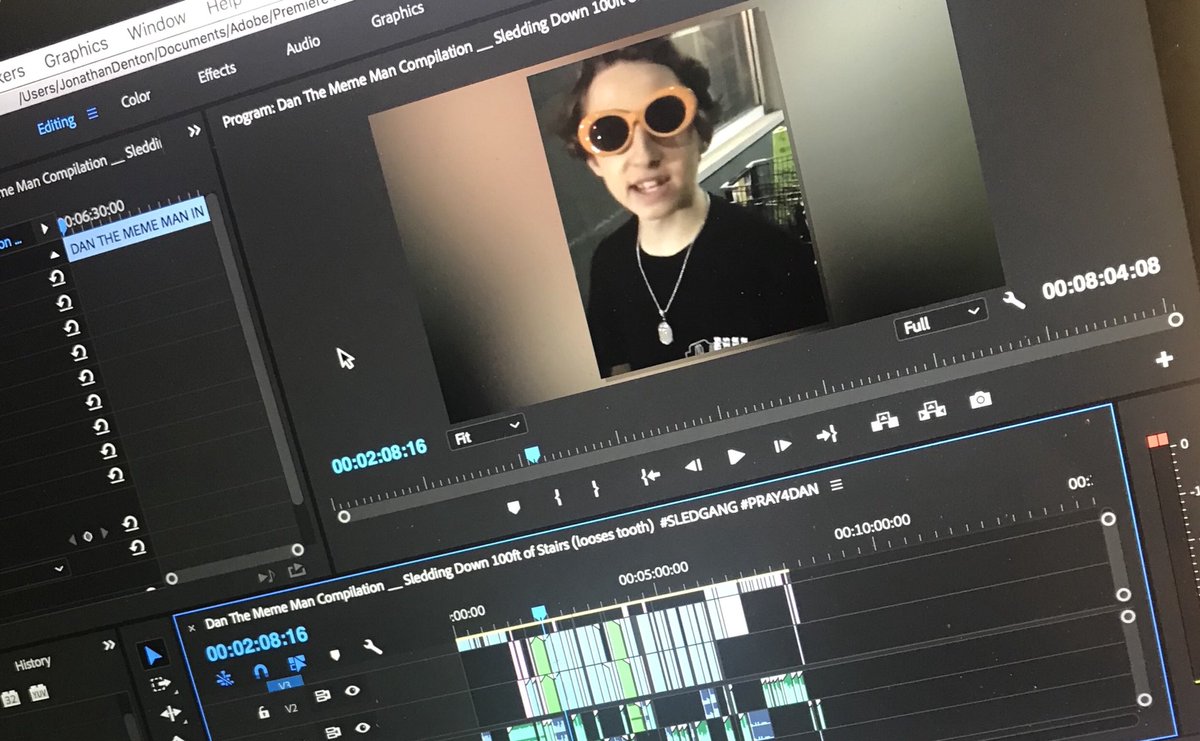Click the Program Monitor blue playhead
Image resolution: width=1200 pixels, height=741 pixels.
pos(532,455)
